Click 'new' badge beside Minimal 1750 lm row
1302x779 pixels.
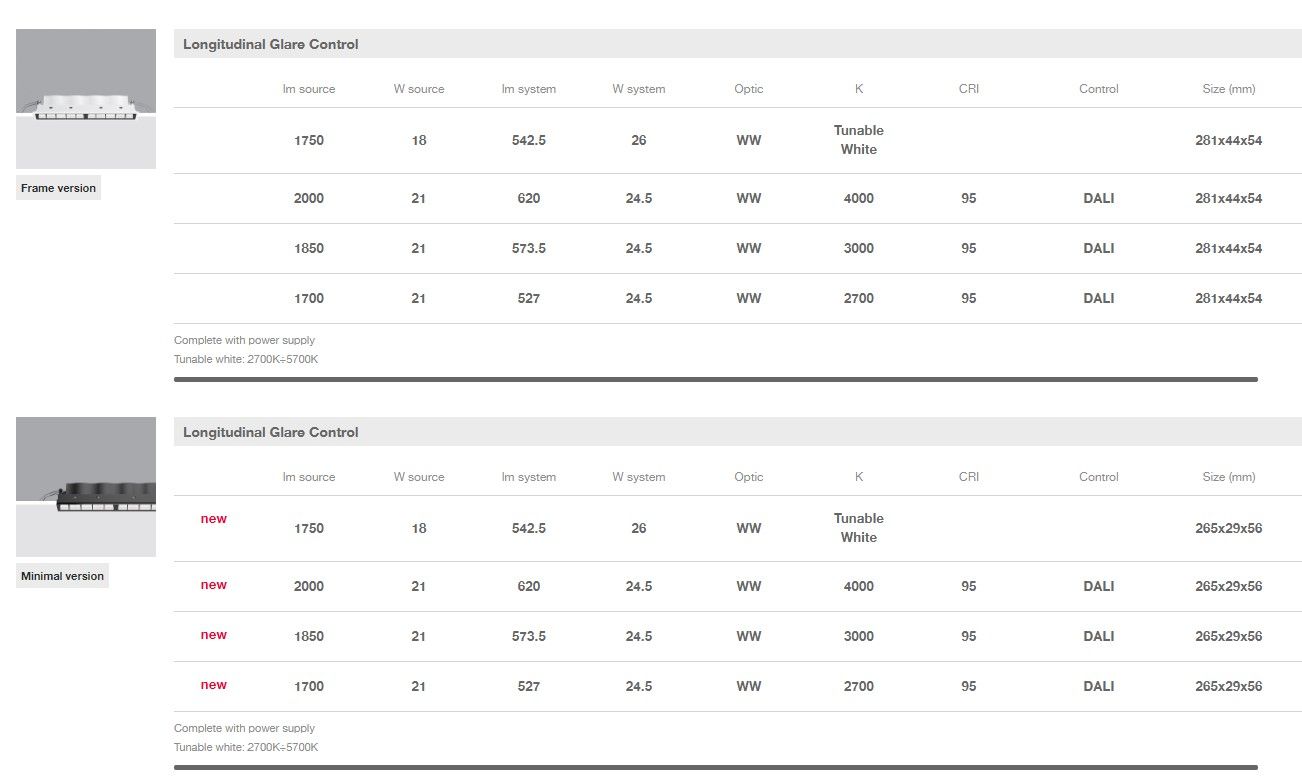tap(213, 519)
